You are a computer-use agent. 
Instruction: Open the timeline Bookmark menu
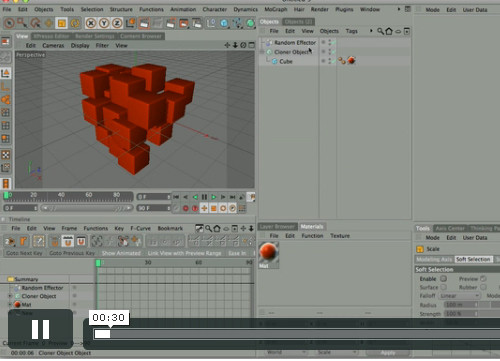(170, 228)
